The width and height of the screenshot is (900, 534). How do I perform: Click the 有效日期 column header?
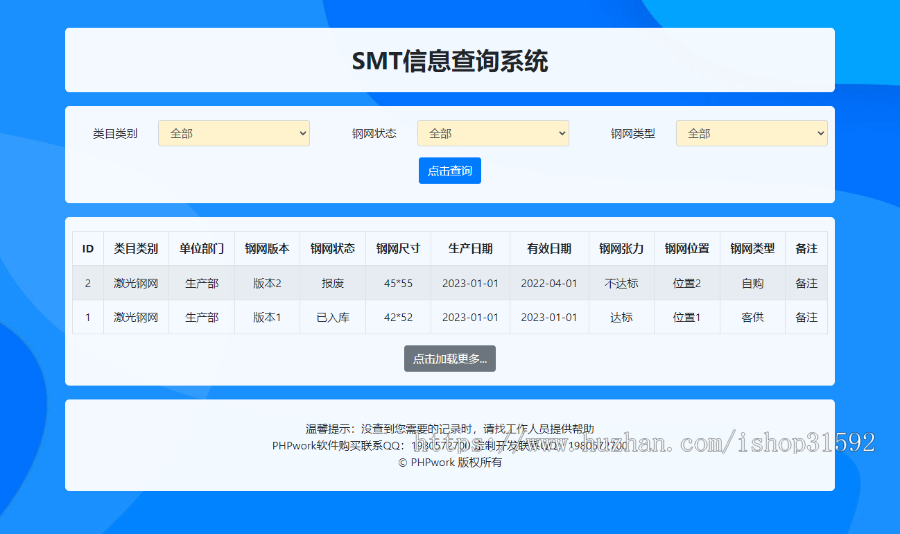(x=549, y=249)
